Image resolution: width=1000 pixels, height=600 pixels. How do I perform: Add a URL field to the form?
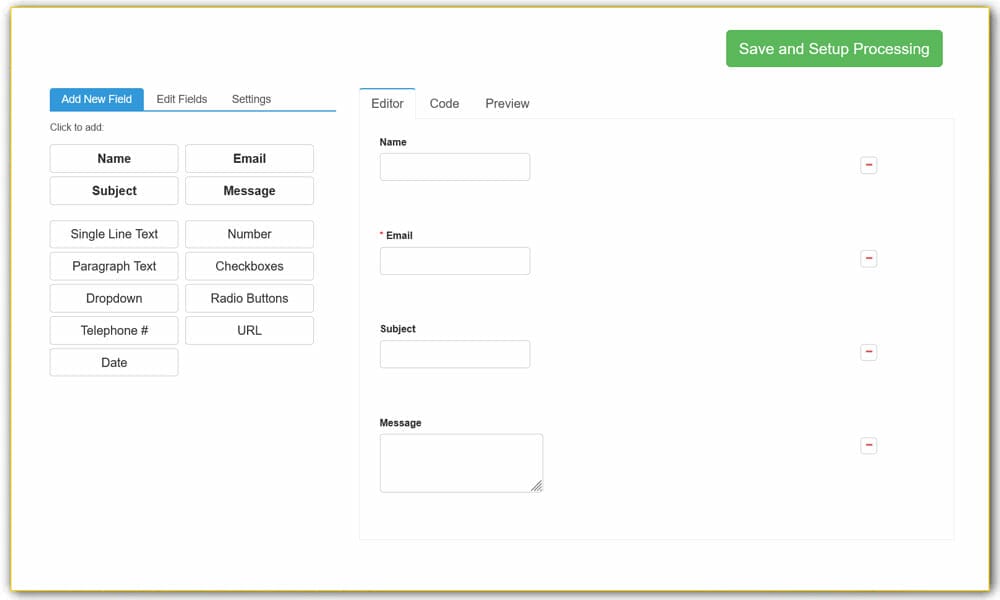click(x=249, y=330)
